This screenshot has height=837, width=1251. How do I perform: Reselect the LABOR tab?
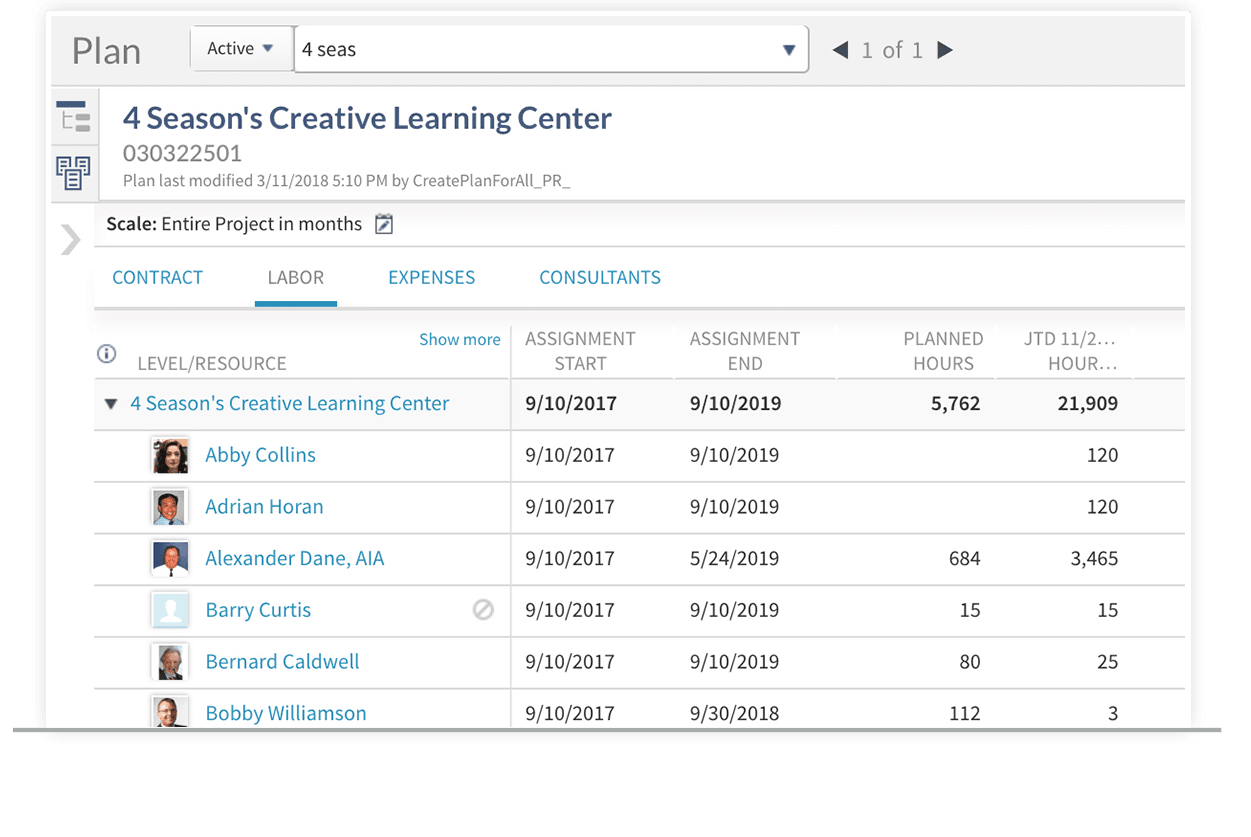point(295,277)
